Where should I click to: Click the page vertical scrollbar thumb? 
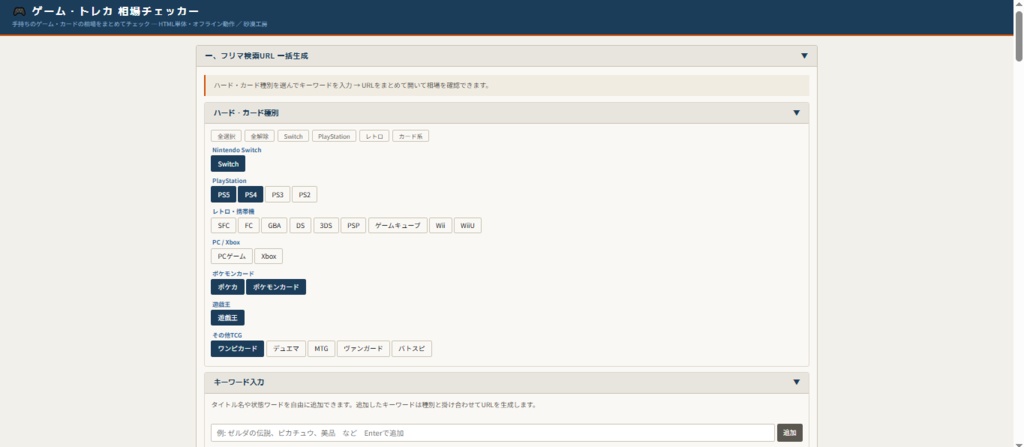point(1018,36)
